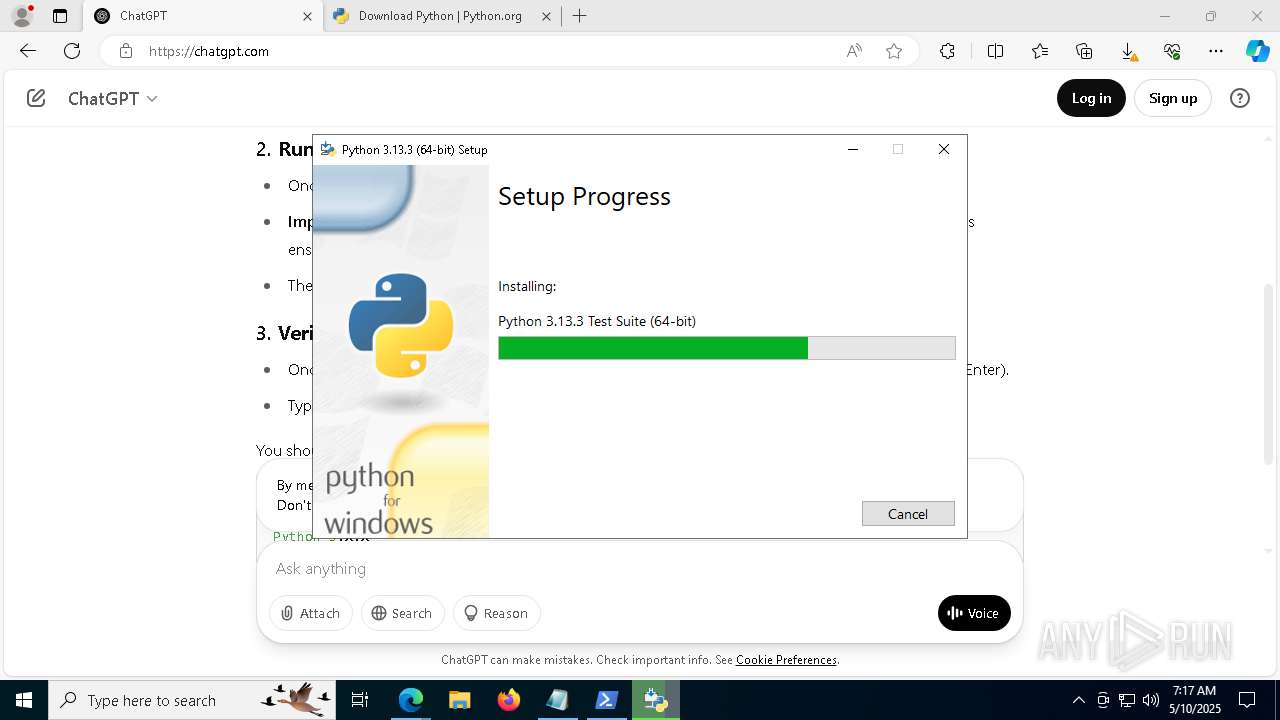
Task: Expand the ChatGPT model dropdown
Action: (113, 98)
